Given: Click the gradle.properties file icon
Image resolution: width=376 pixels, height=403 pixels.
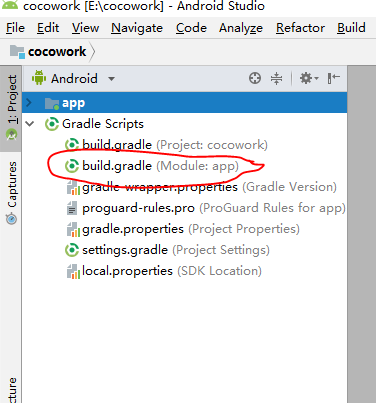Looking at the screenshot, I should click(73, 229).
